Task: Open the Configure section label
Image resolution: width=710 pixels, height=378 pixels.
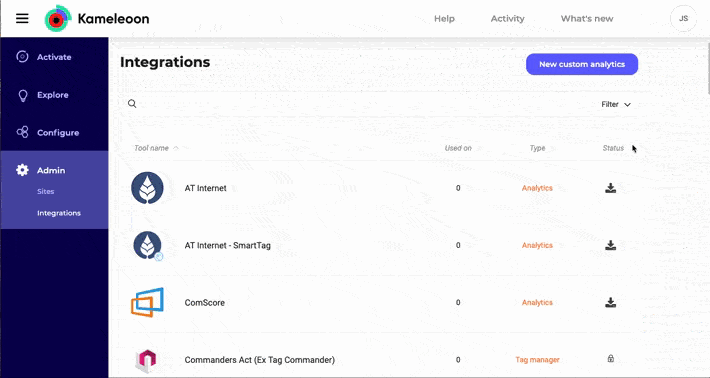Action: (x=58, y=133)
